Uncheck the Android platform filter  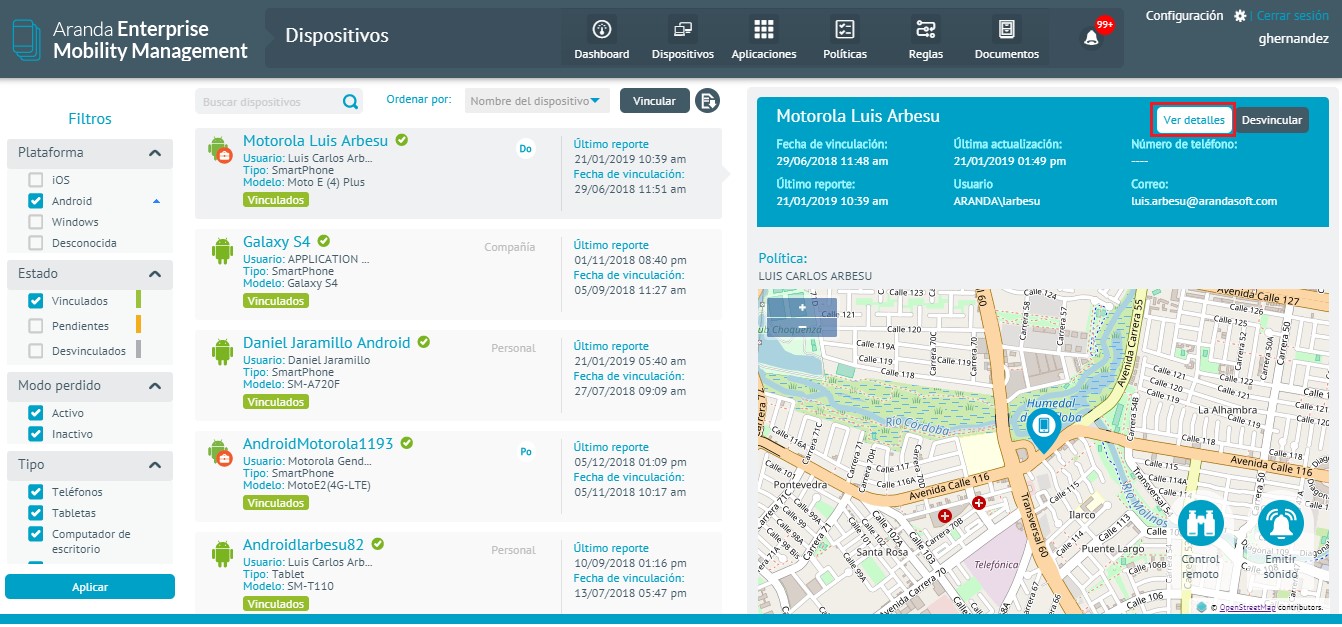(x=36, y=201)
